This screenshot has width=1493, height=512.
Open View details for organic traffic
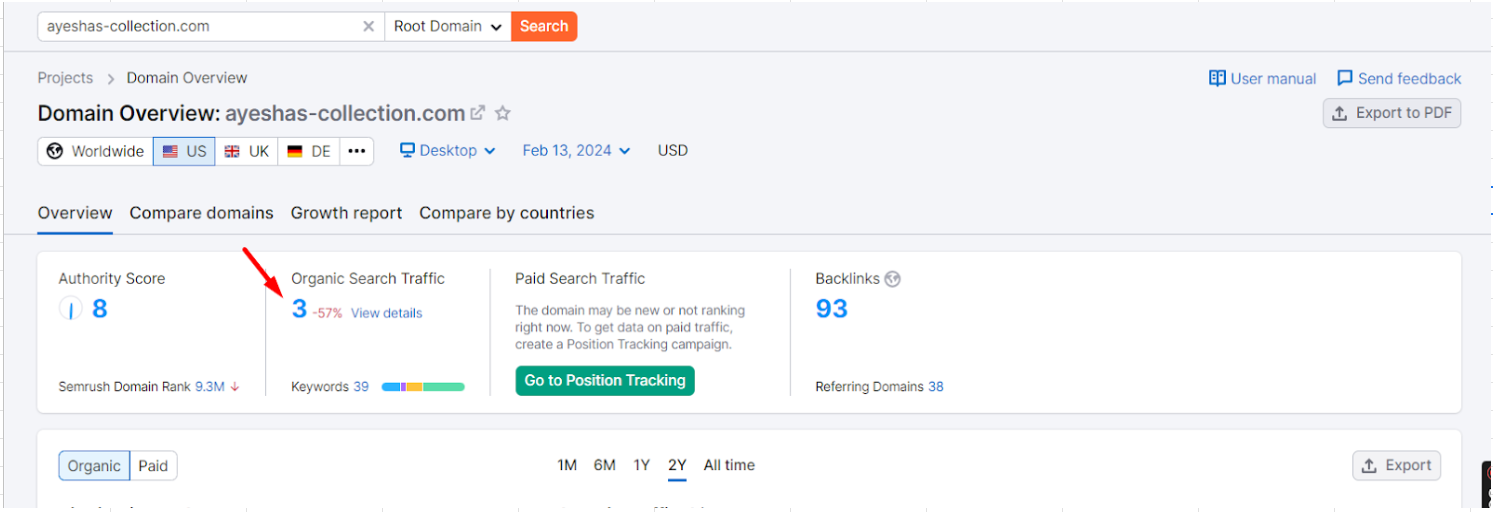(386, 313)
